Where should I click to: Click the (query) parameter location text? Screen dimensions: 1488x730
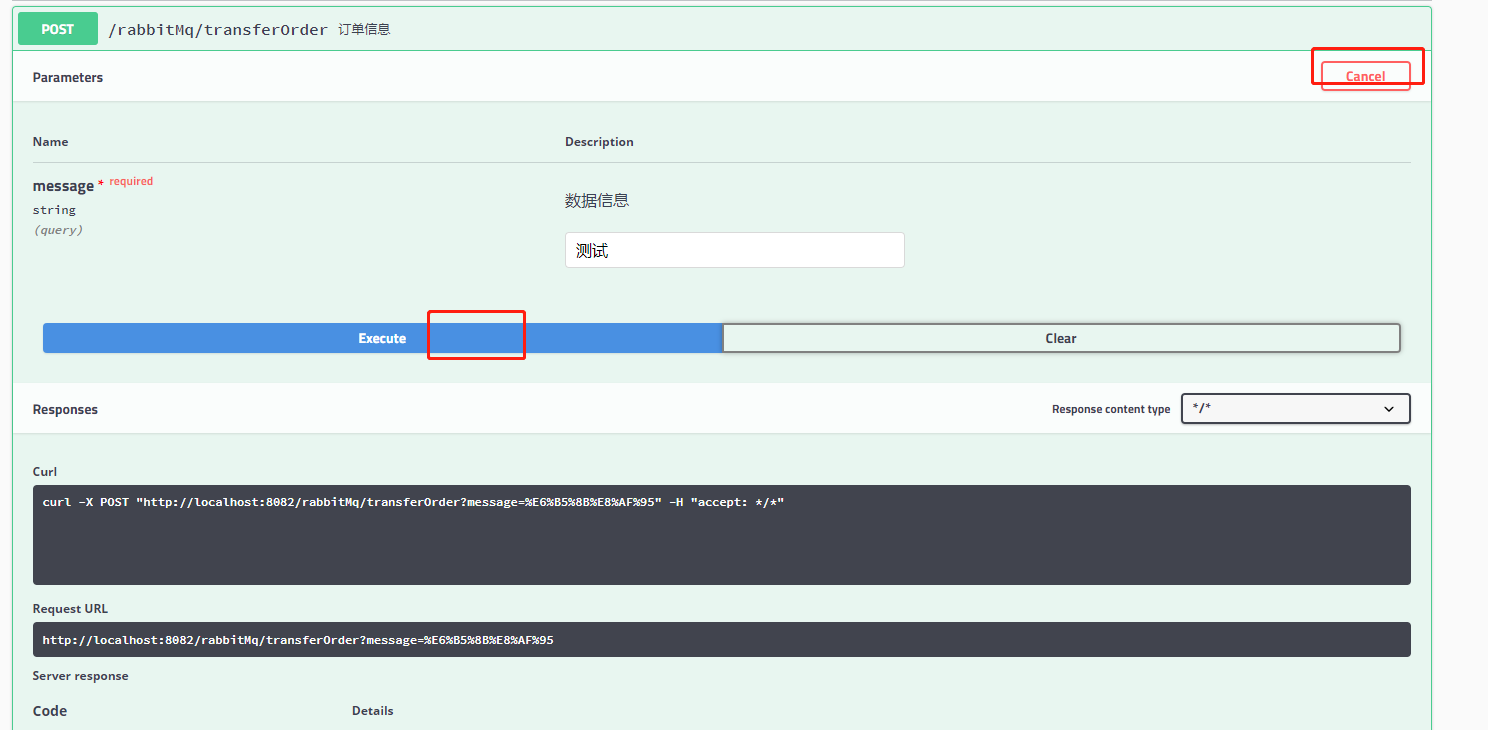58,230
